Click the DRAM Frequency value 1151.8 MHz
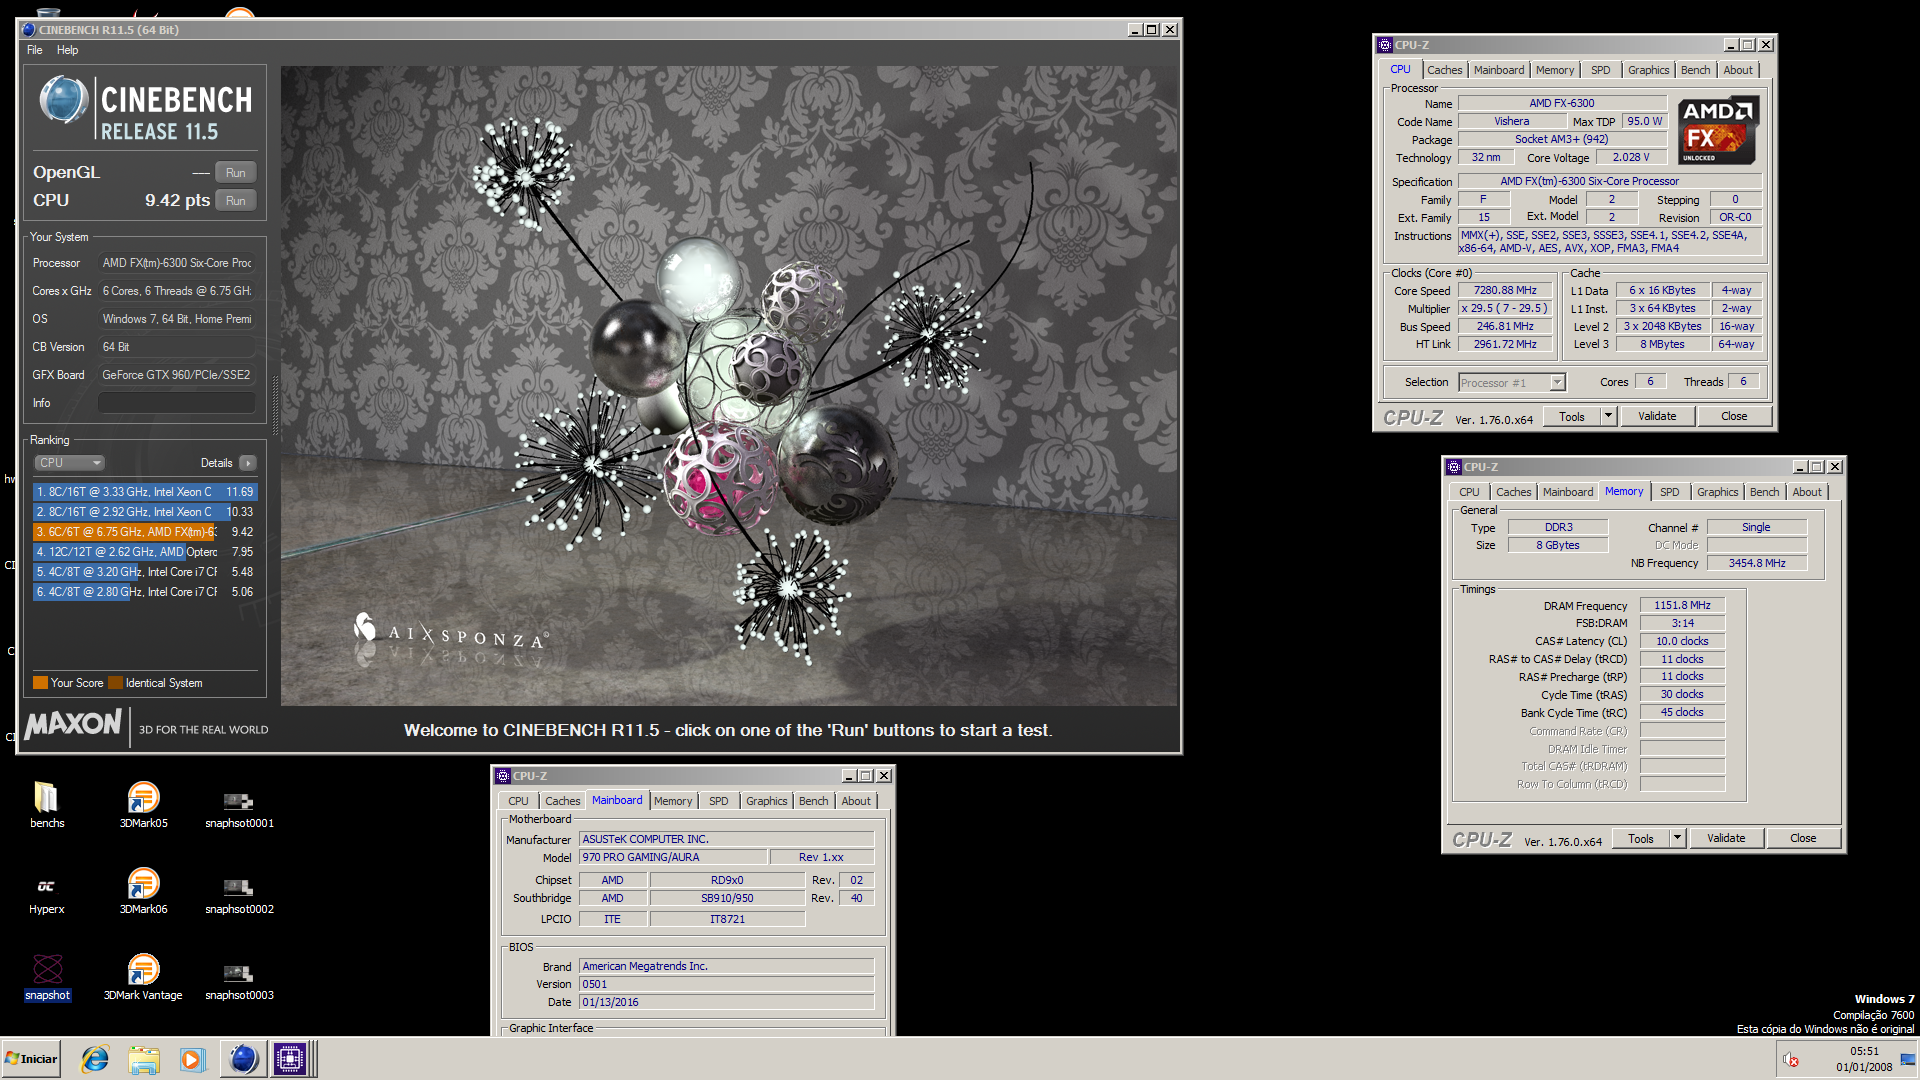The height and width of the screenshot is (1080, 1920). [1682, 605]
